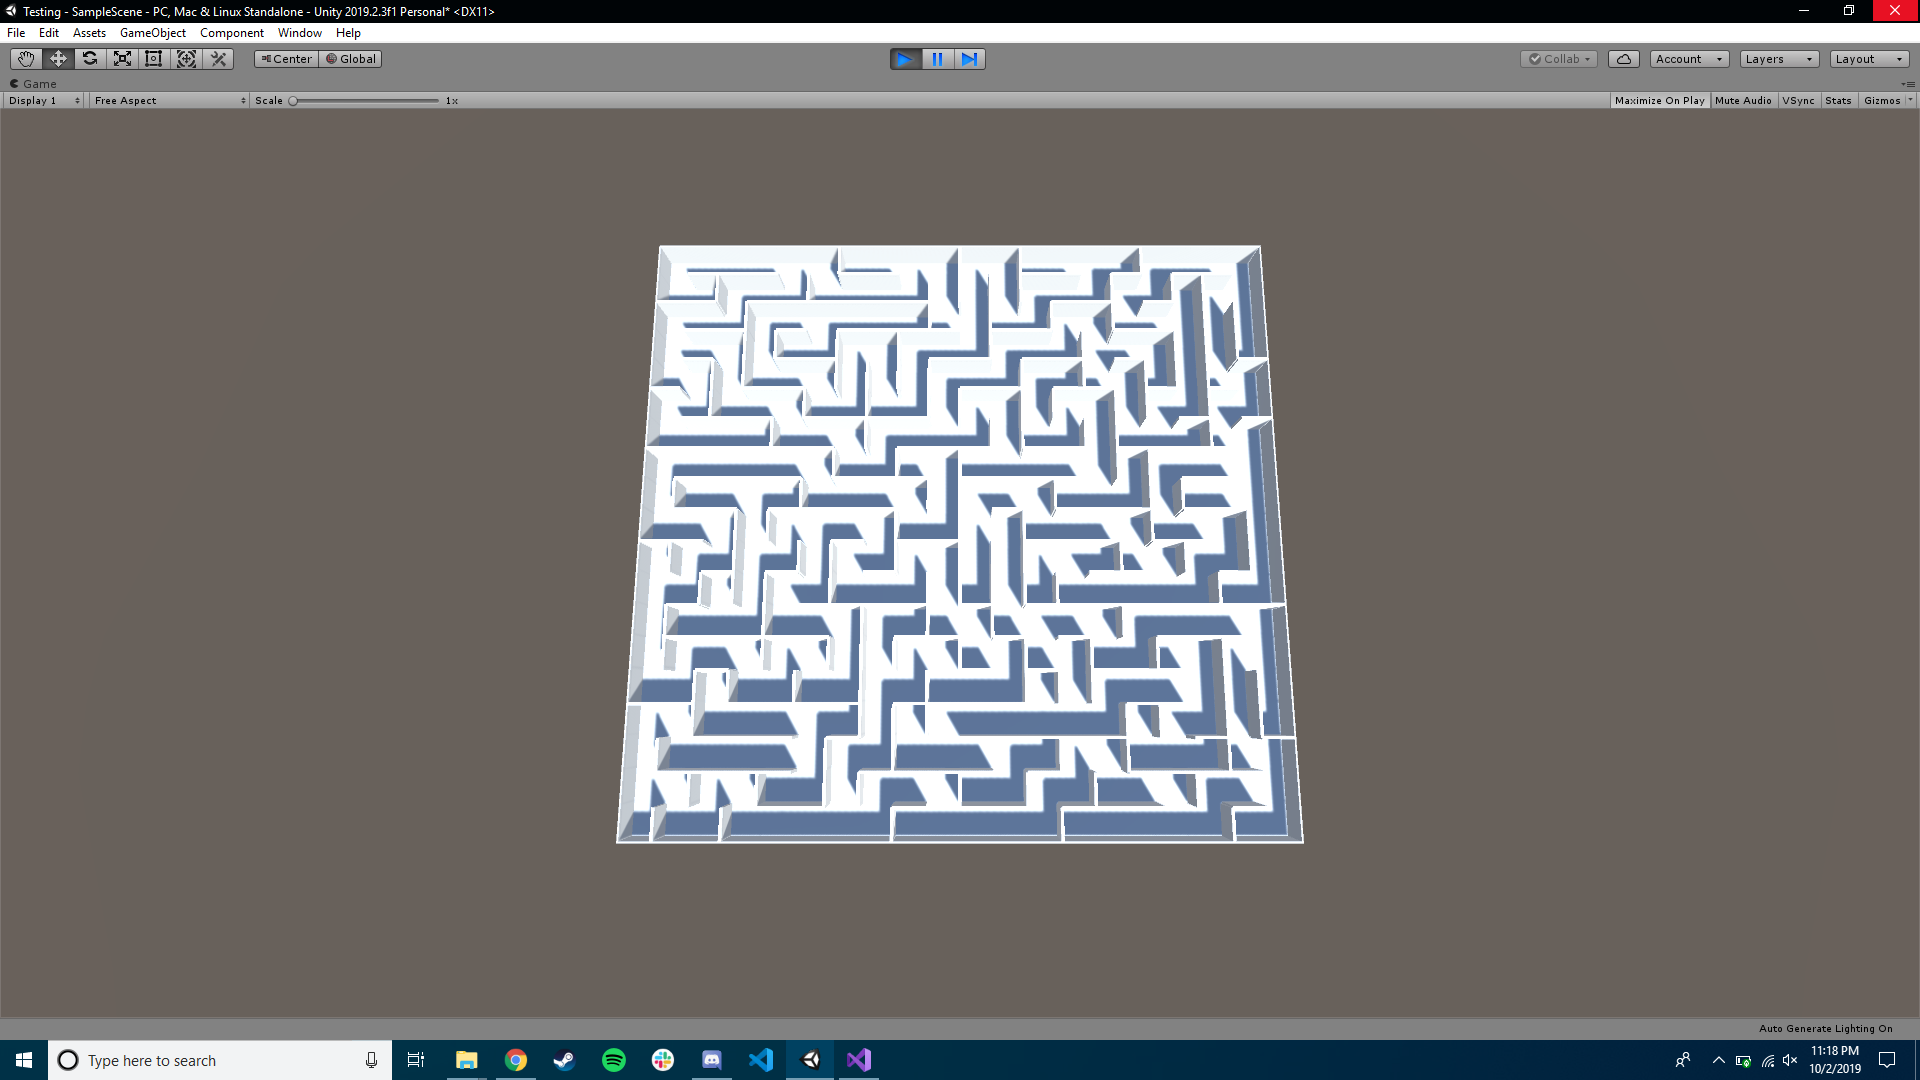Open custom editor tools
This screenshot has width=1920, height=1080.
(218, 59)
